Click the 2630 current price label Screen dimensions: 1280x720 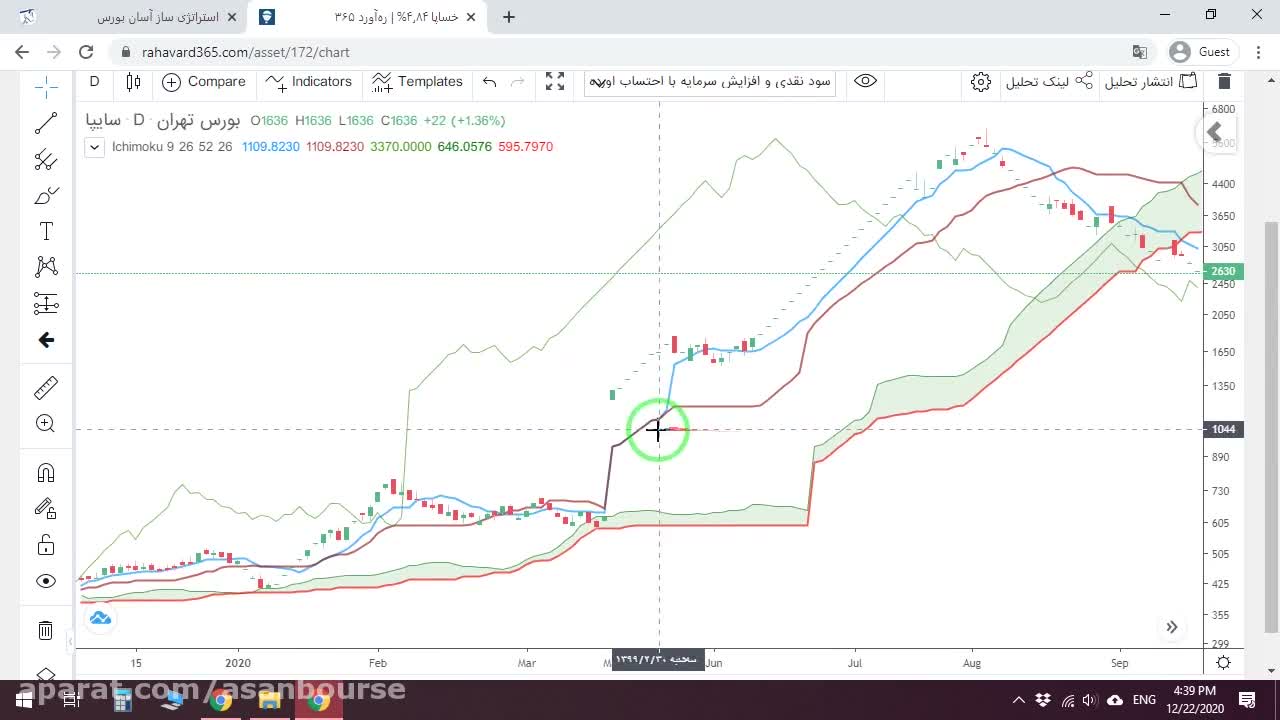tap(1223, 271)
